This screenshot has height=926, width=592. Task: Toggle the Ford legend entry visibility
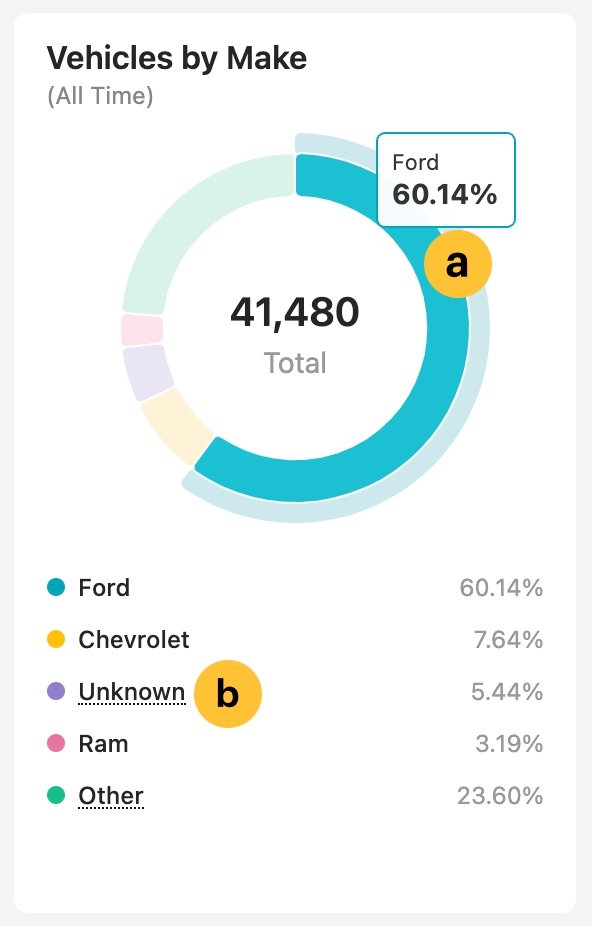tap(104, 588)
